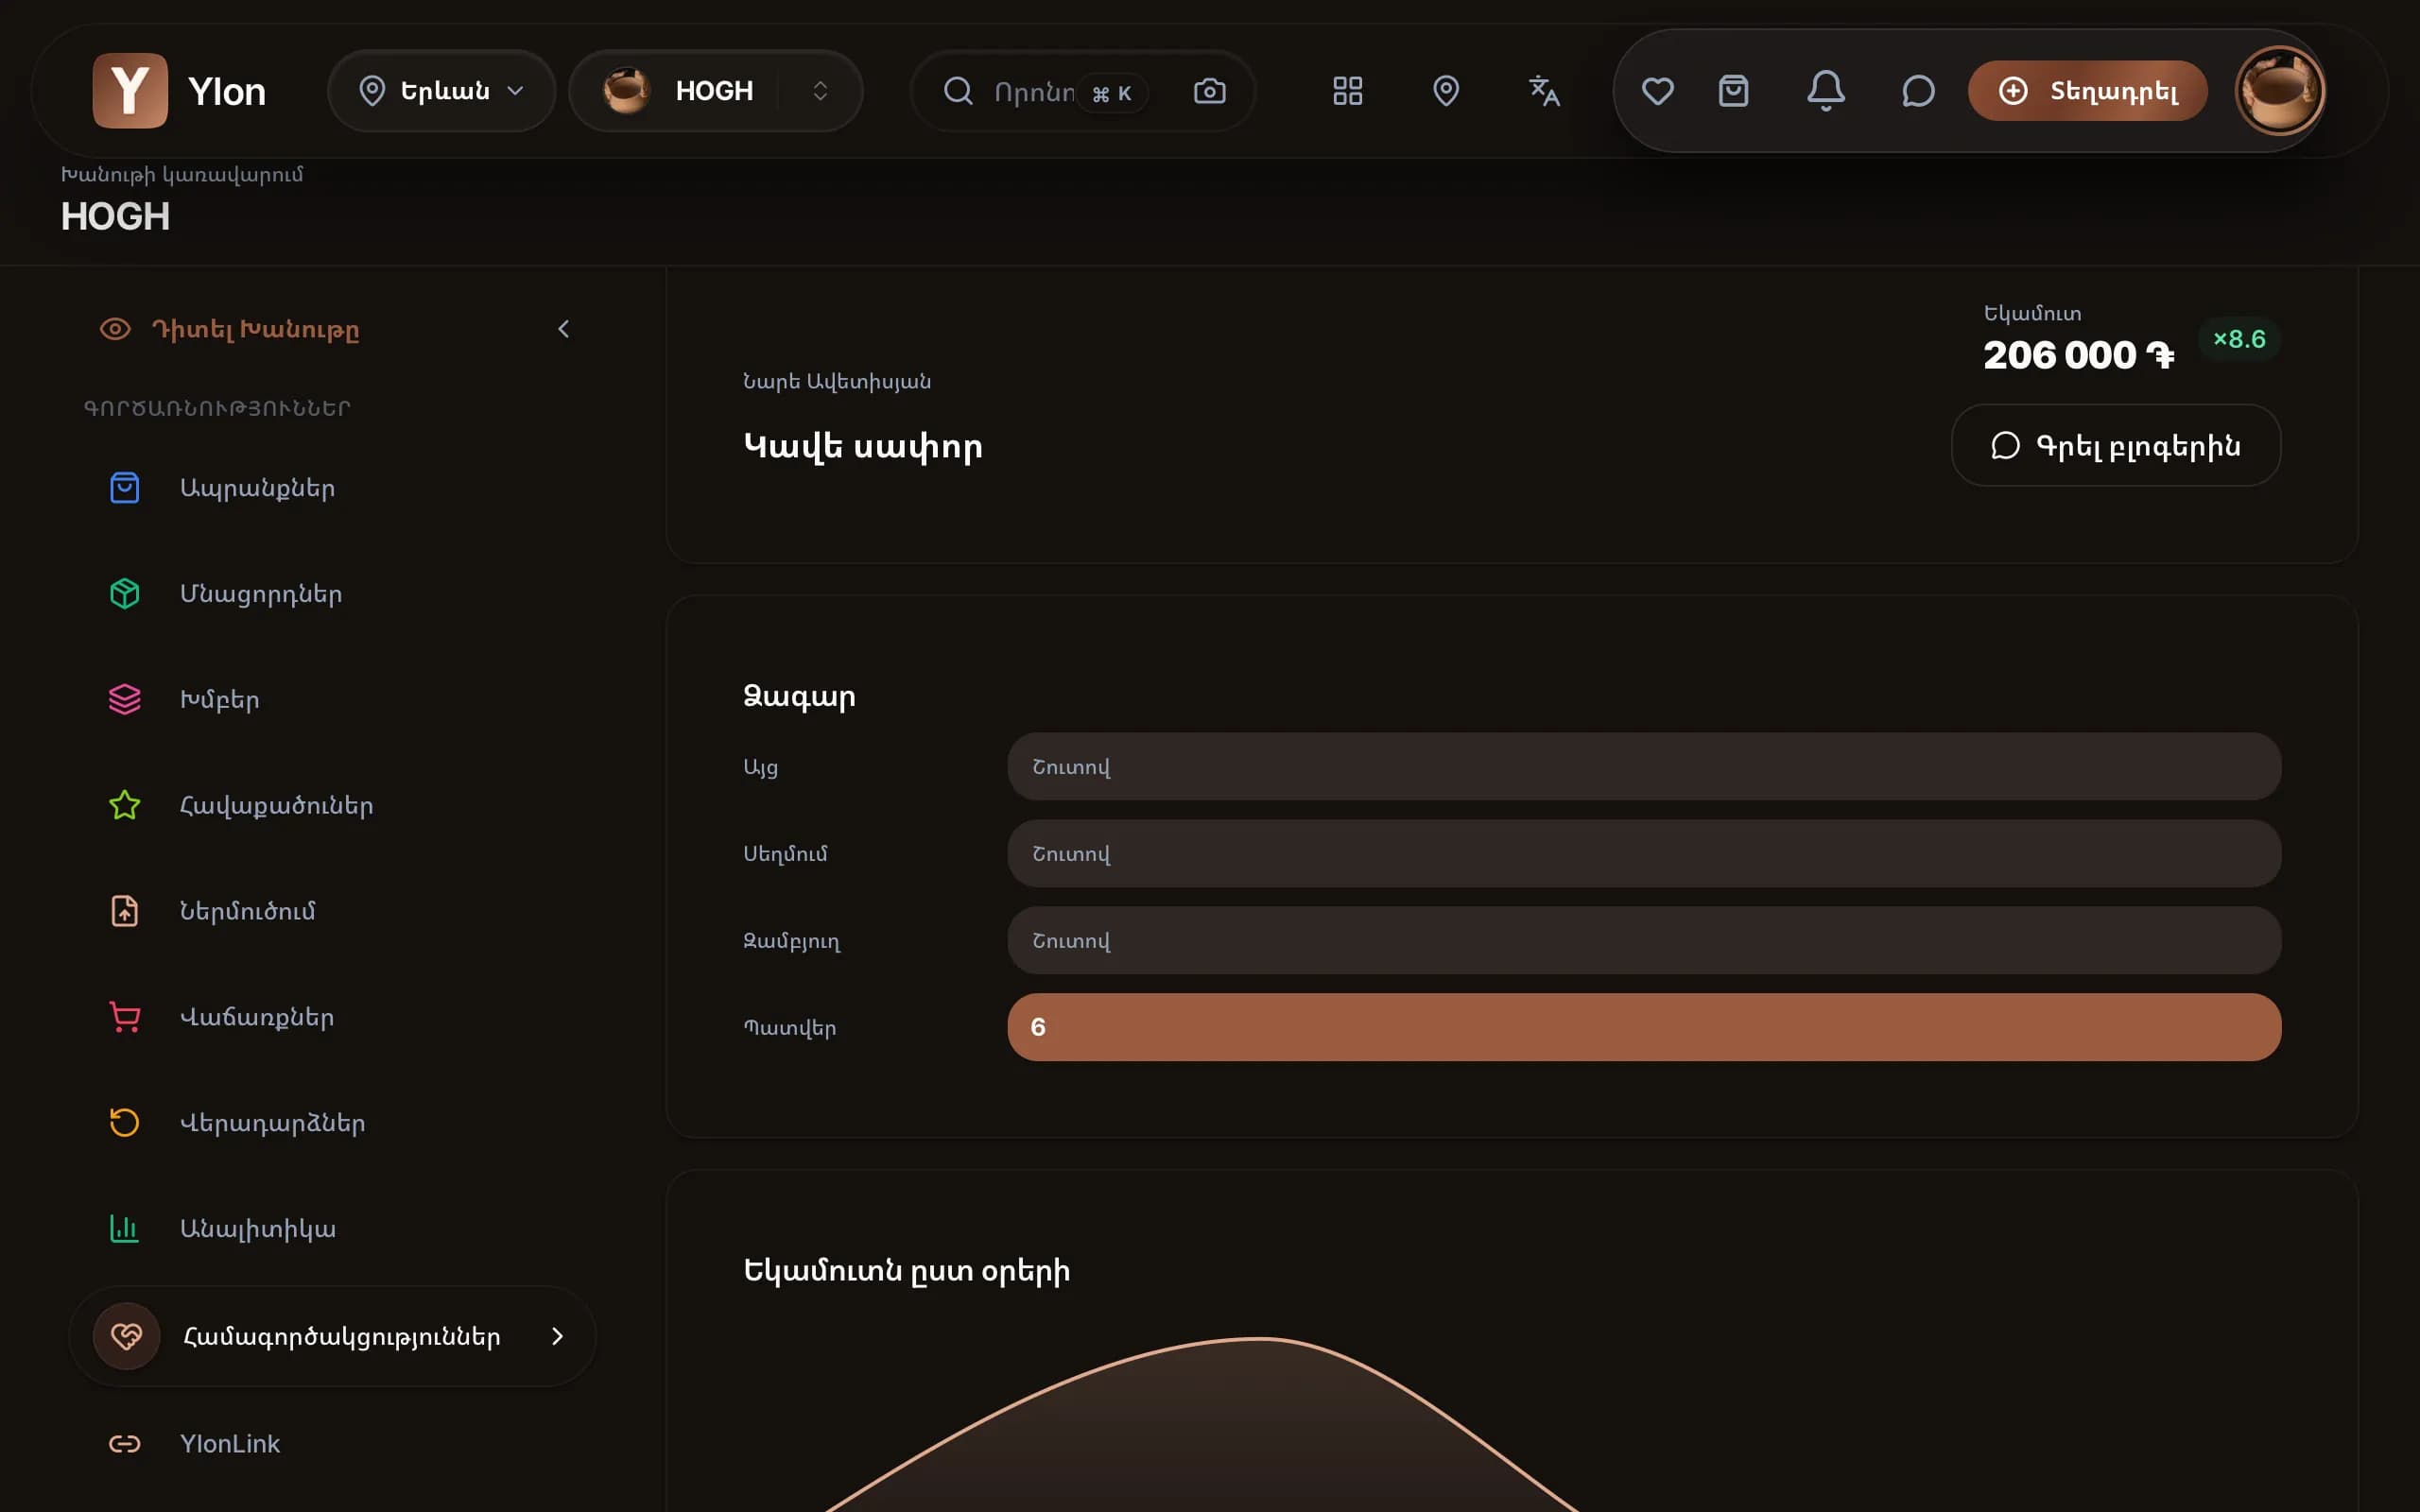Click the Տեղադրել button
This screenshot has height=1512, width=2420.
pos(2087,91)
